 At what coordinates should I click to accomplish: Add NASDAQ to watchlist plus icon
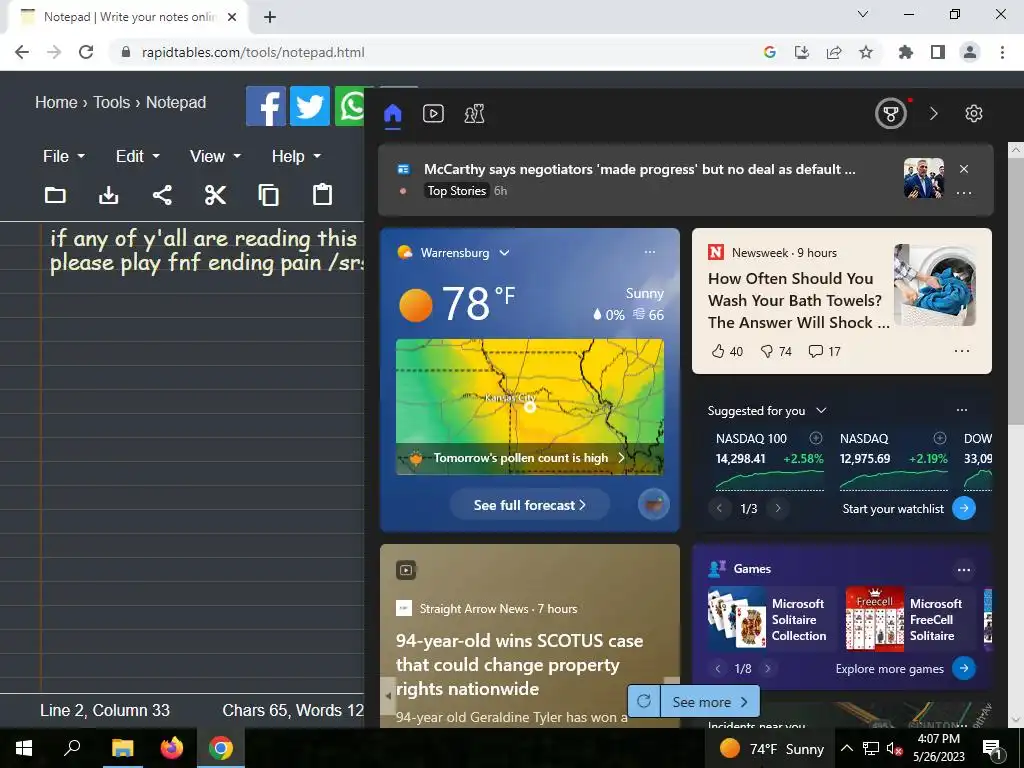point(940,438)
